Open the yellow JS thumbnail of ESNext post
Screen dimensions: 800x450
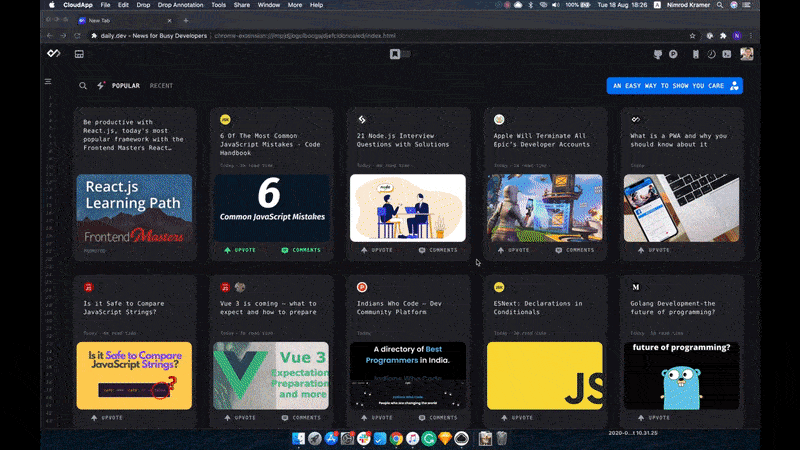tap(544, 376)
